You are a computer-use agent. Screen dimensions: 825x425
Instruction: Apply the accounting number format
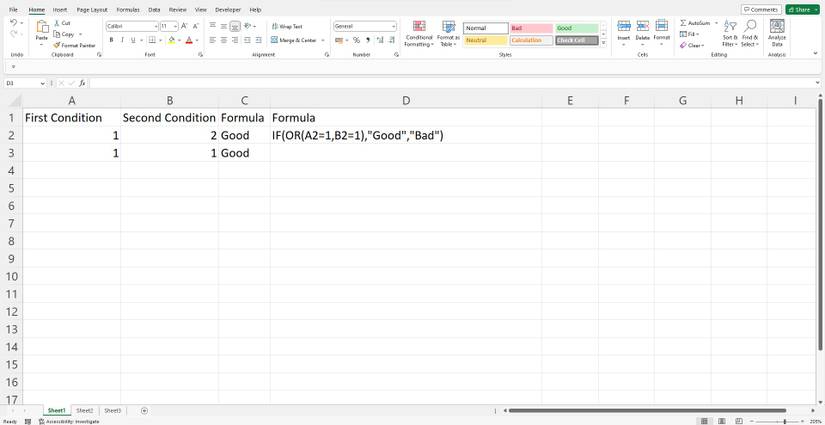coord(339,40)
